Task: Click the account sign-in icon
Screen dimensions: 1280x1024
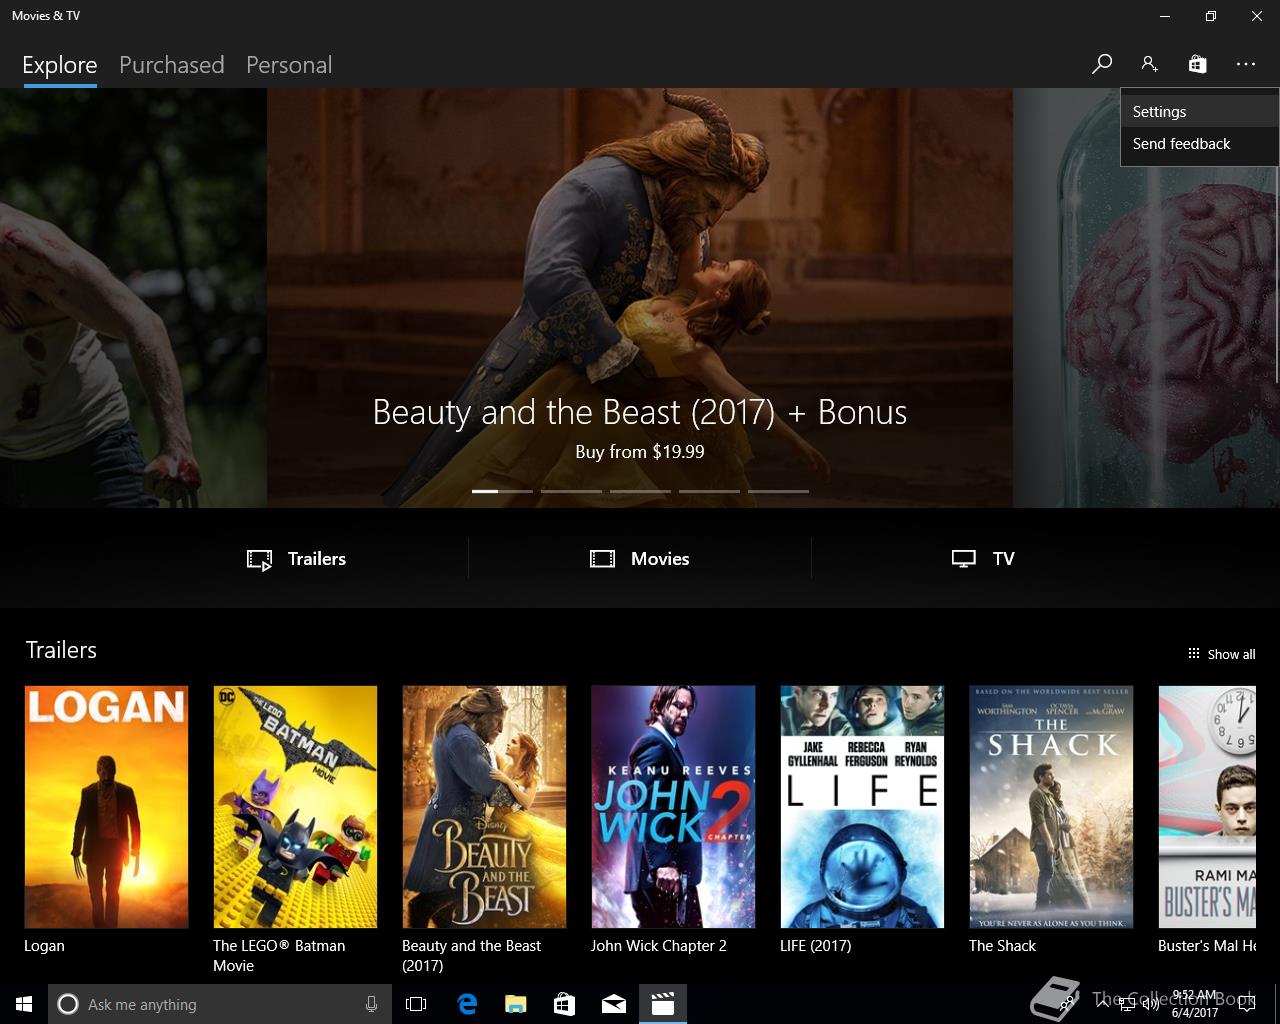Action: [x=1149, y=64]
